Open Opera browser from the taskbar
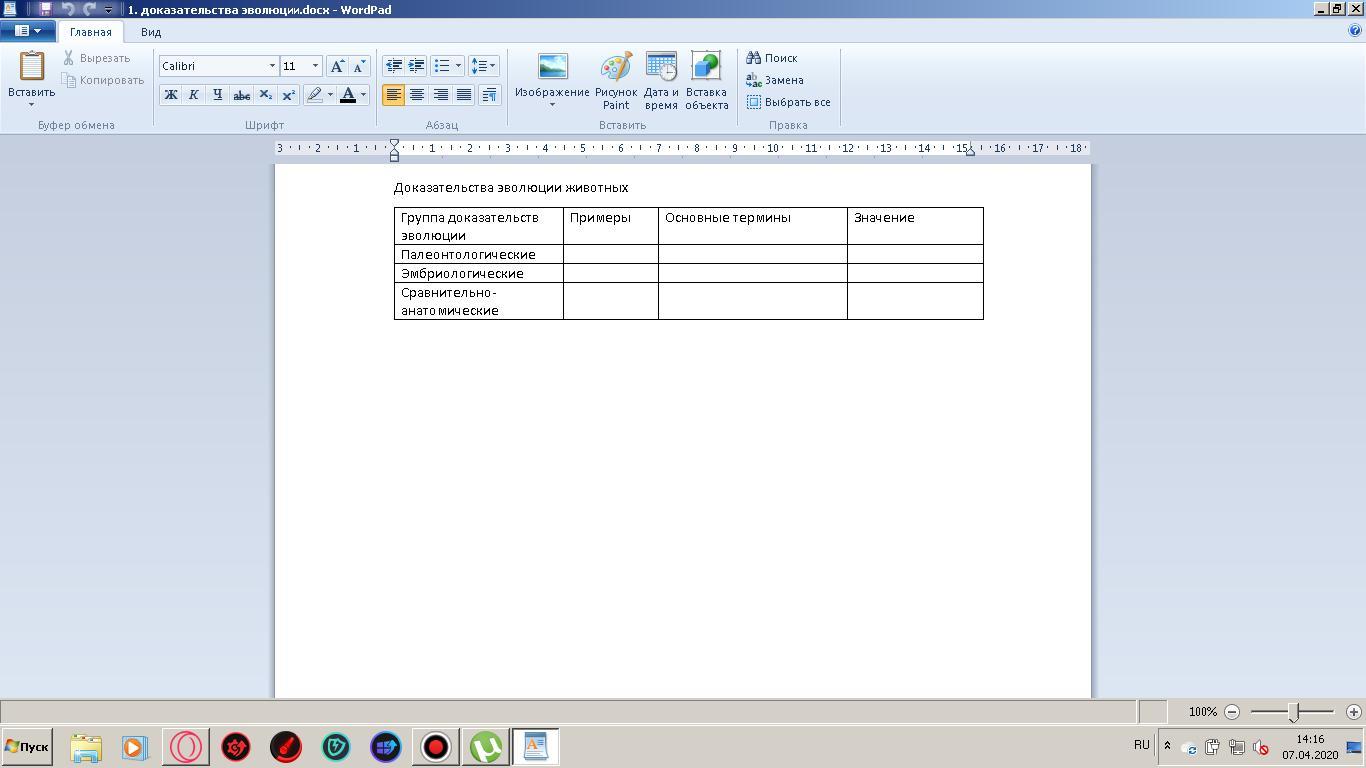This screenshot has height=768, width=1366. pos(186,747)
